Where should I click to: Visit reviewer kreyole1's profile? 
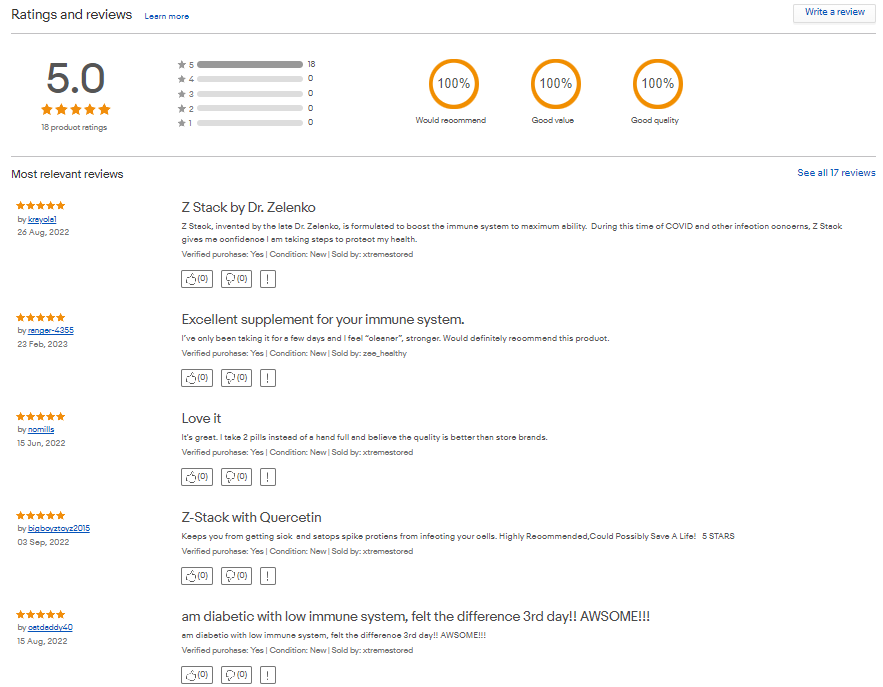pos(42,220)
